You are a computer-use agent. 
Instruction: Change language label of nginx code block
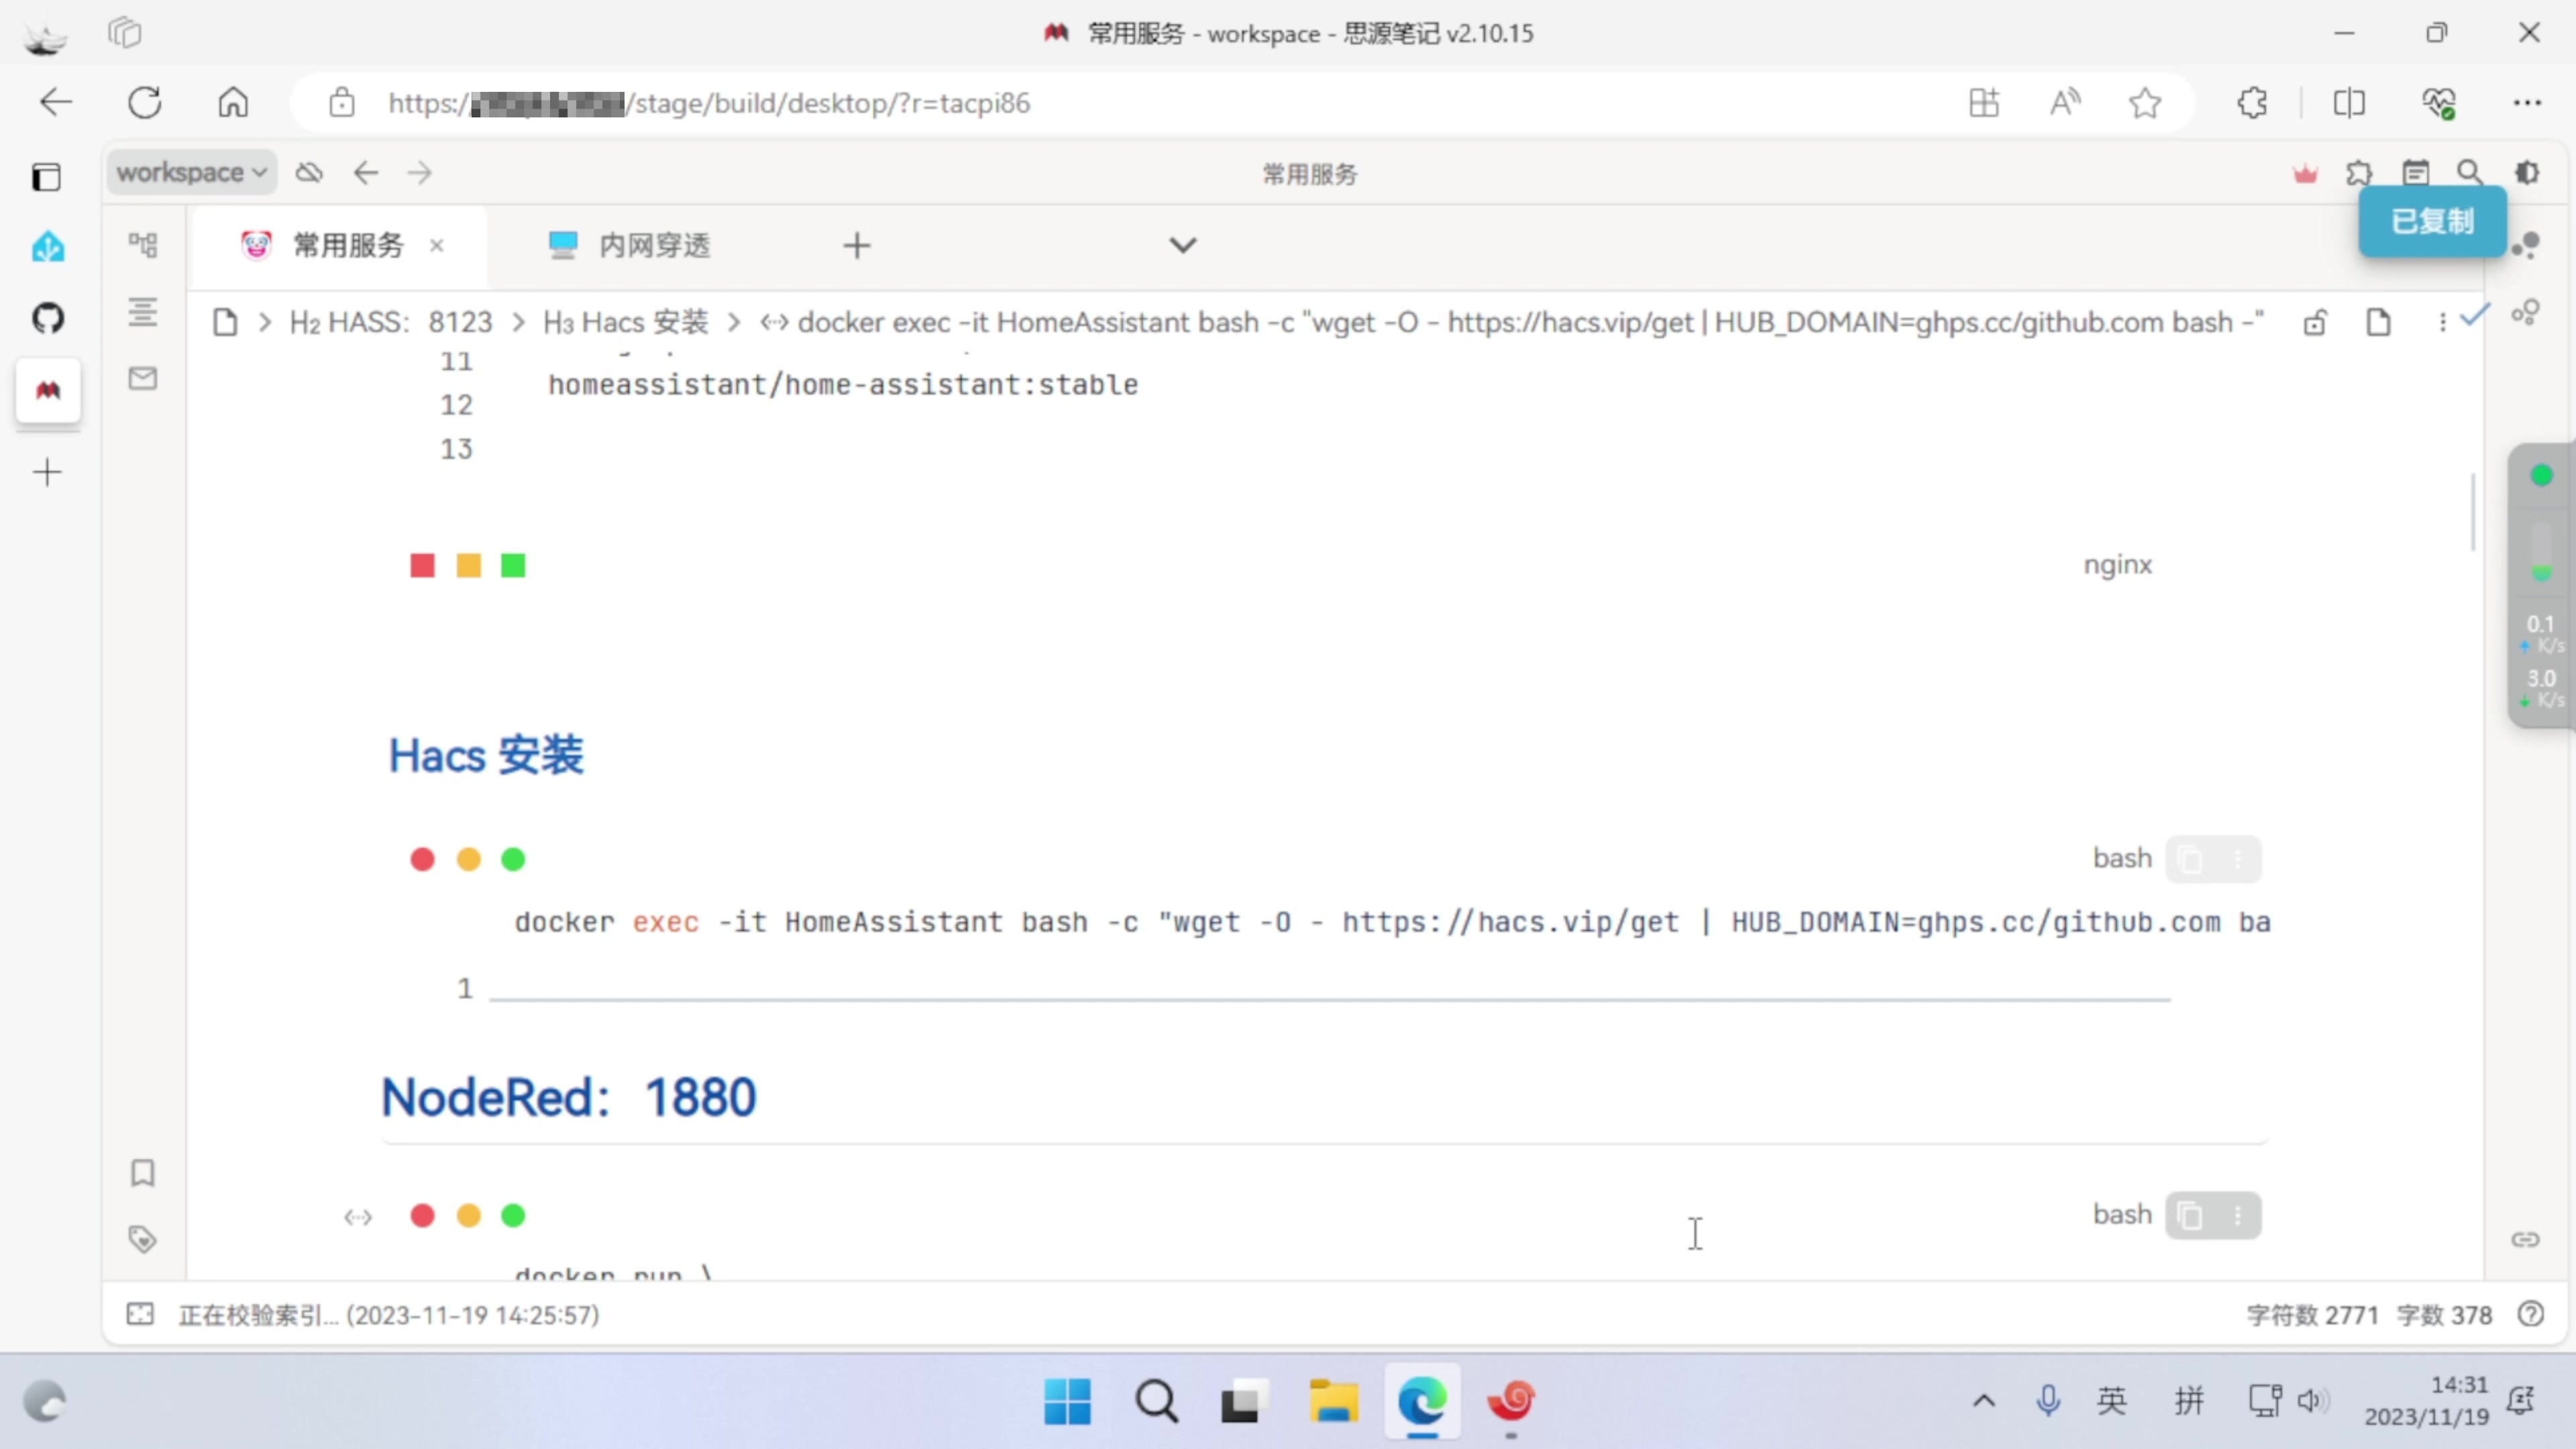[2118, 565]
